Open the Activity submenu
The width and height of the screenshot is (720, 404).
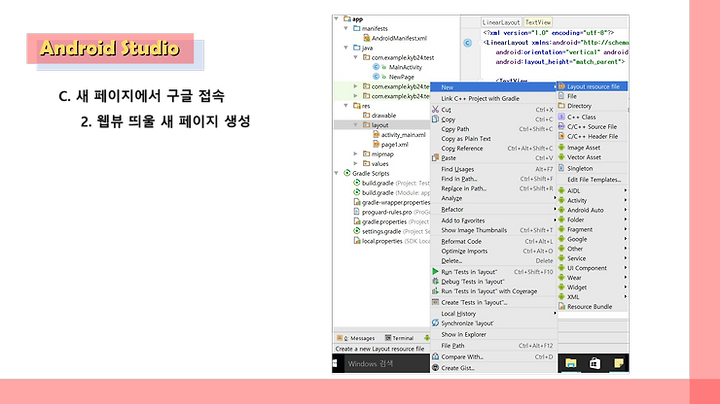[592, 200]
